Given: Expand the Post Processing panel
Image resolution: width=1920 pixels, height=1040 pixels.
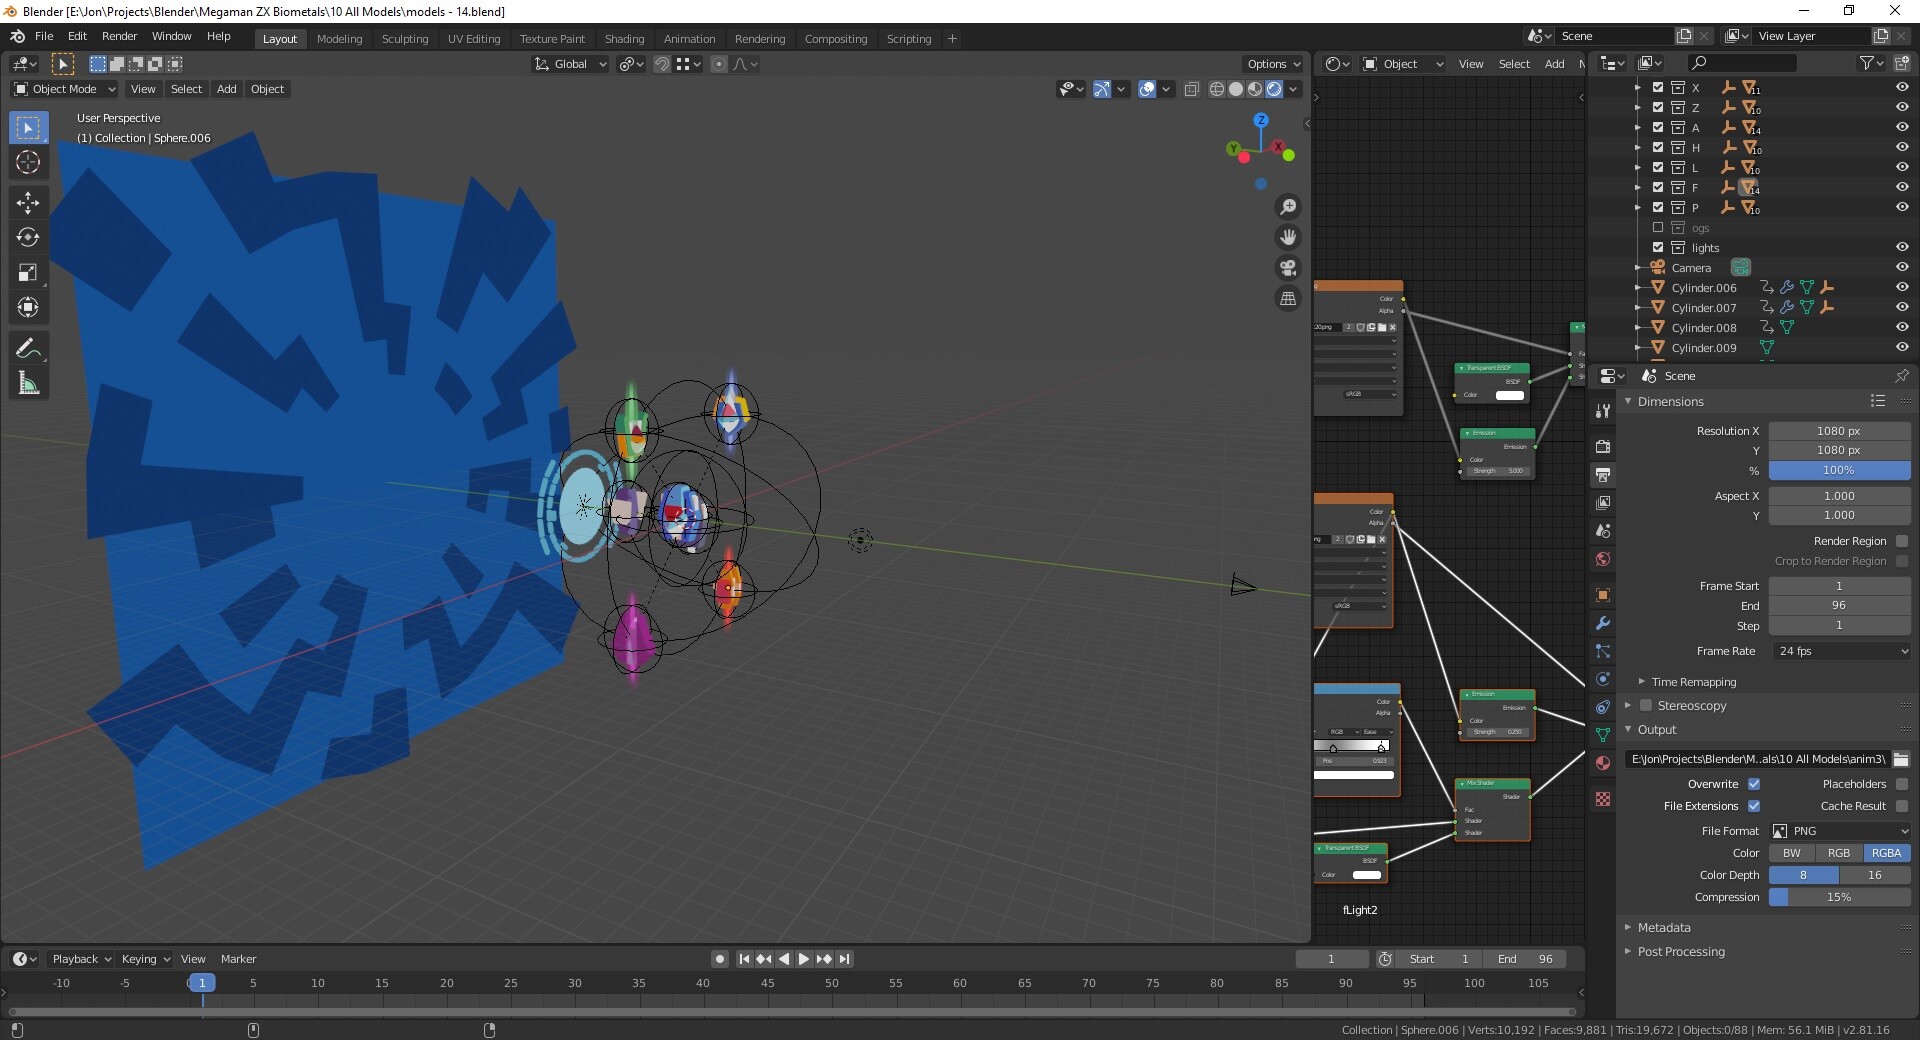Looking at the screenshot, I should (x=1680, y=952).
